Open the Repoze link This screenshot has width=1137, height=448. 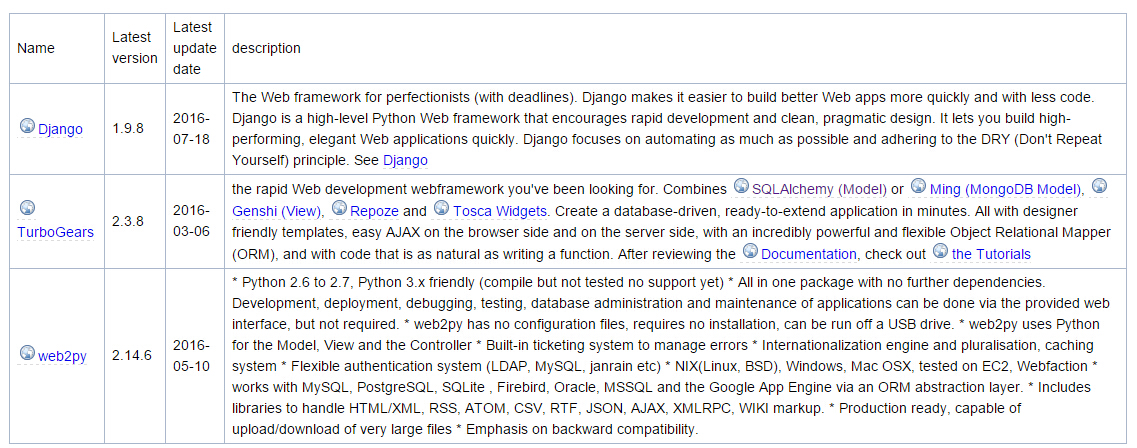click(x=374, y=212)
